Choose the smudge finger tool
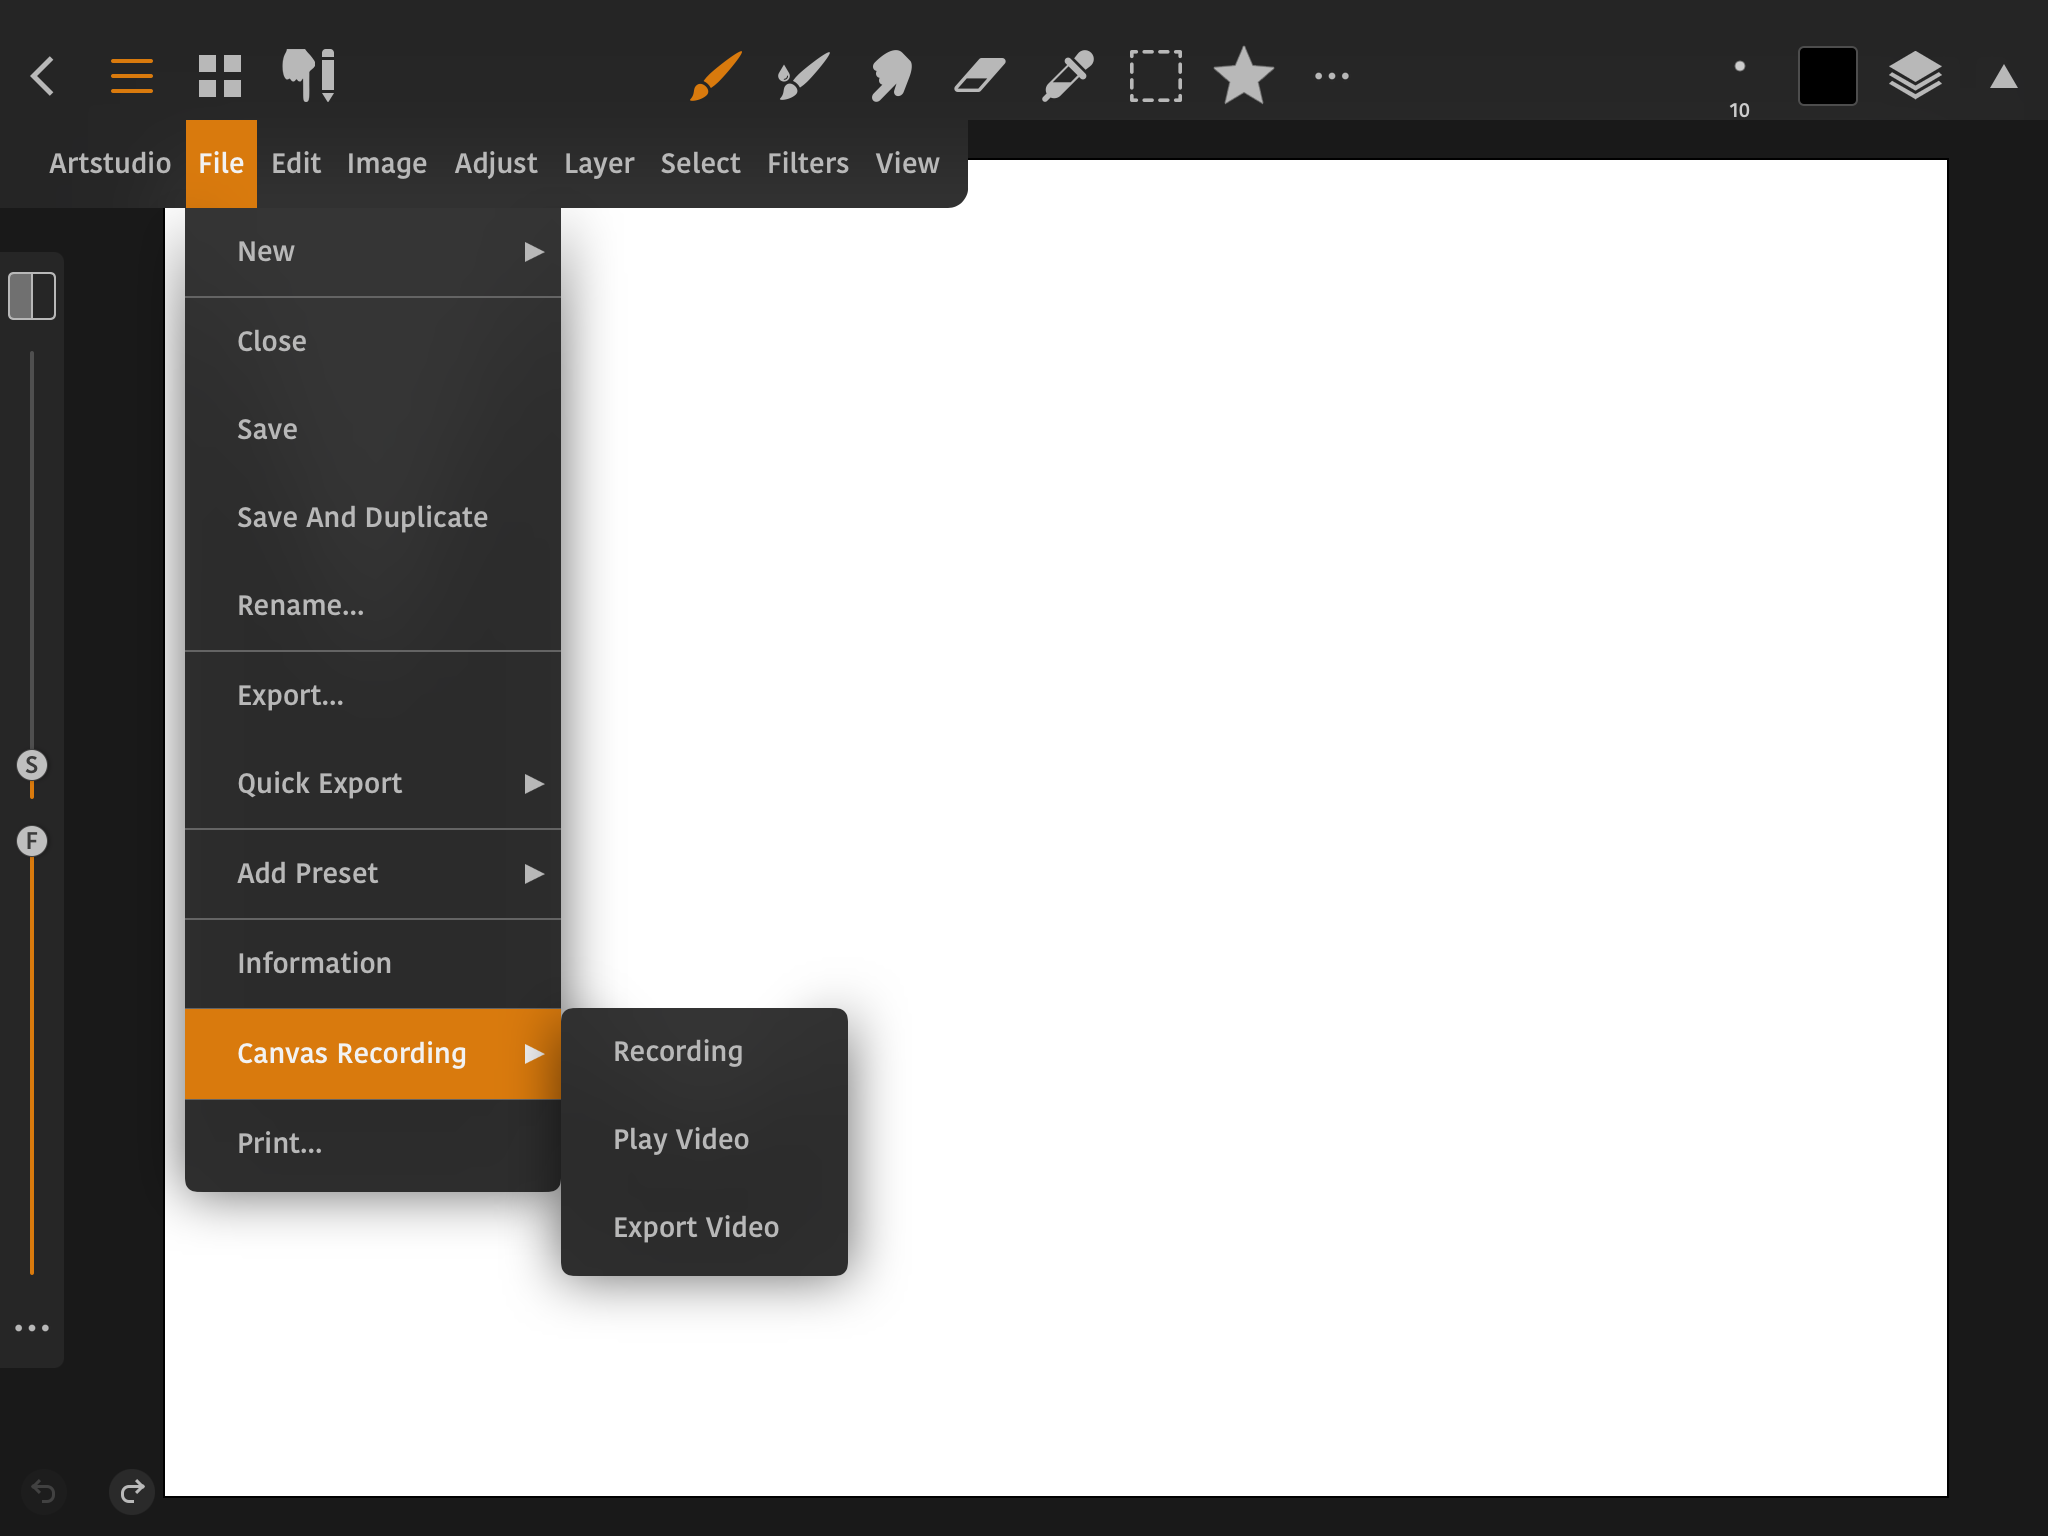The height and width of the screenshot is (1536, 2048). click(891, 76)
